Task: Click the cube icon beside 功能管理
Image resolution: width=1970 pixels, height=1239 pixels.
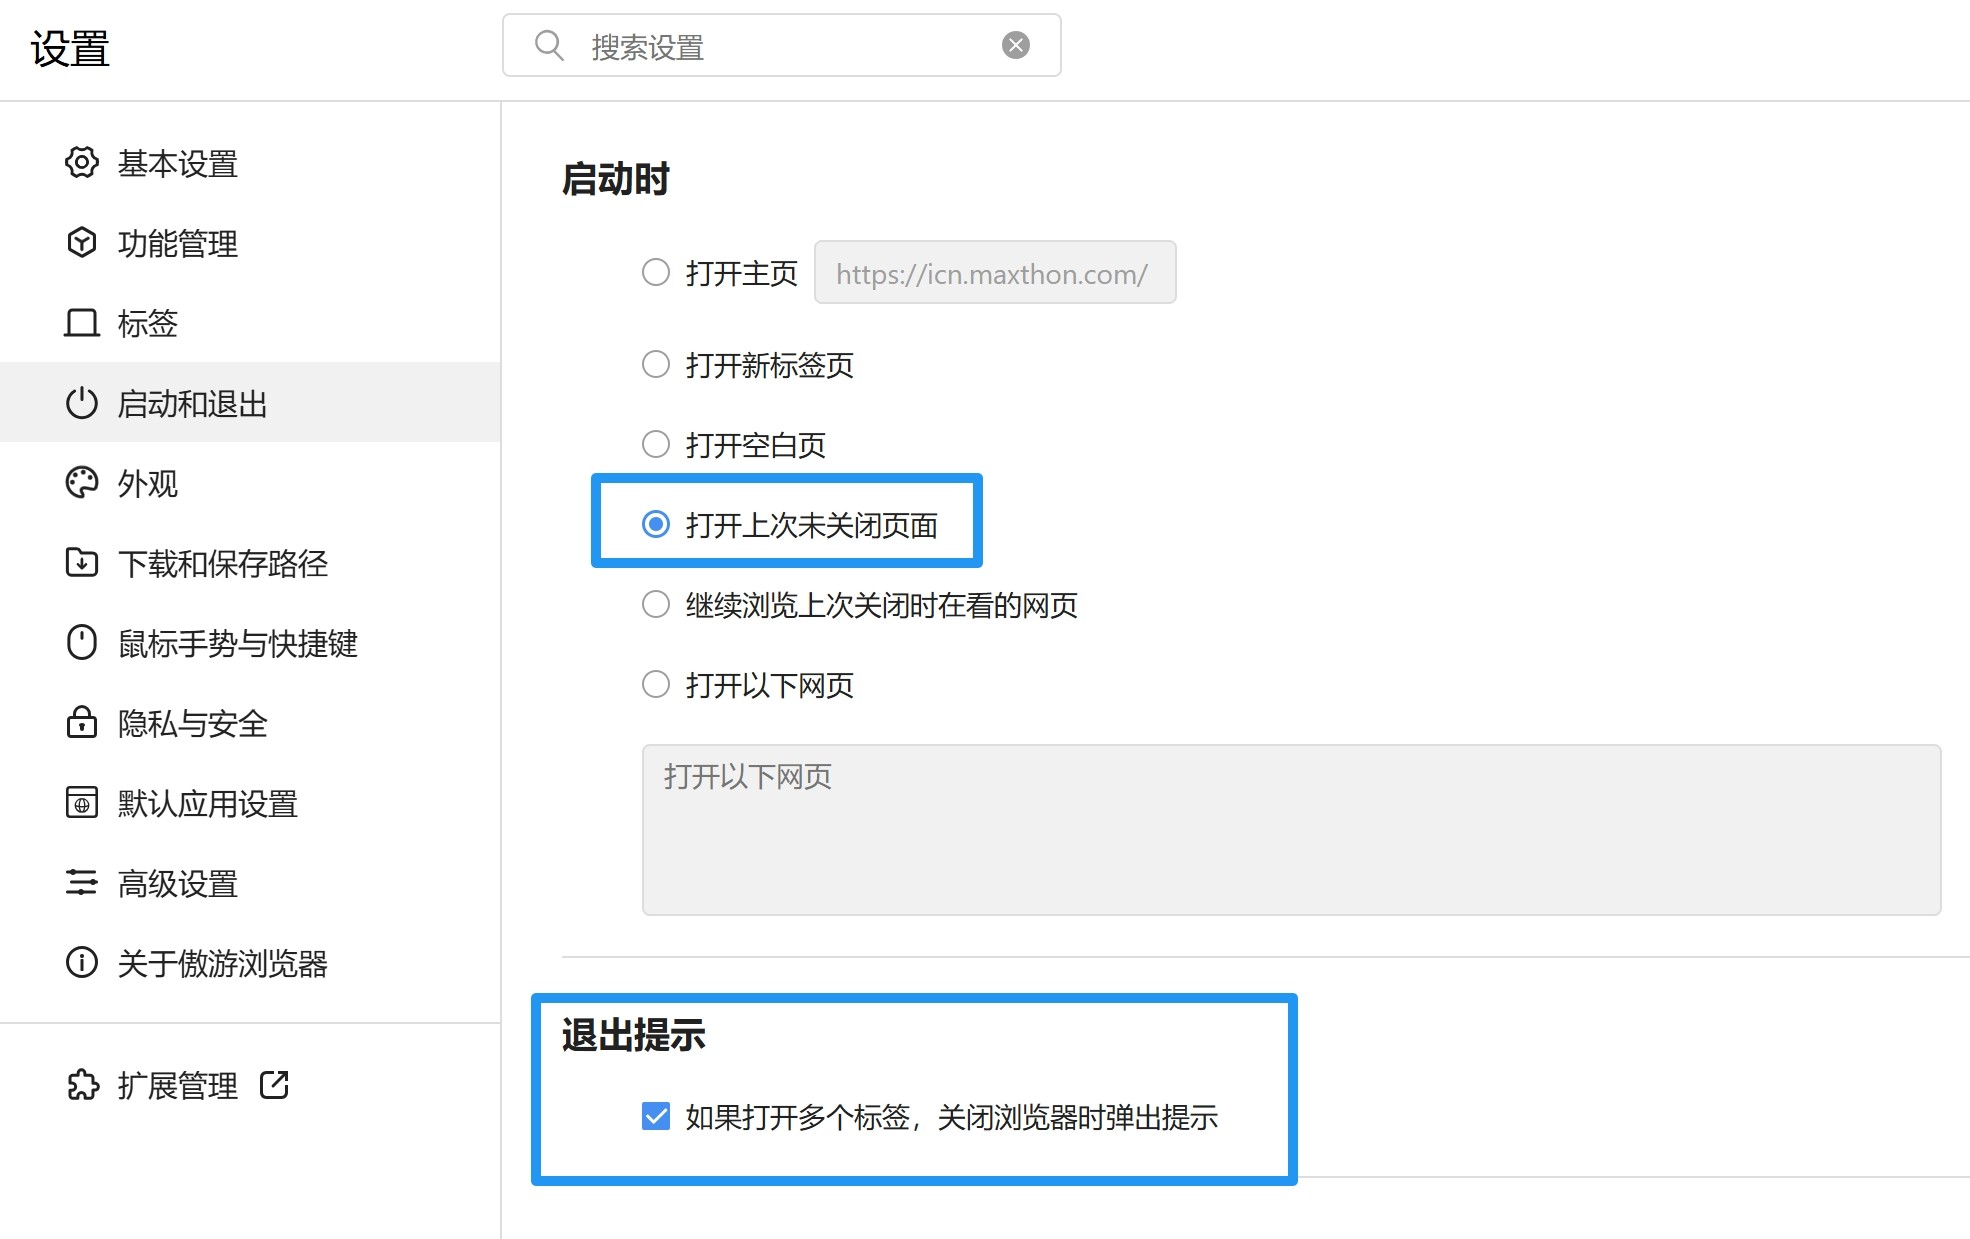Action: [x=82, y=242]
